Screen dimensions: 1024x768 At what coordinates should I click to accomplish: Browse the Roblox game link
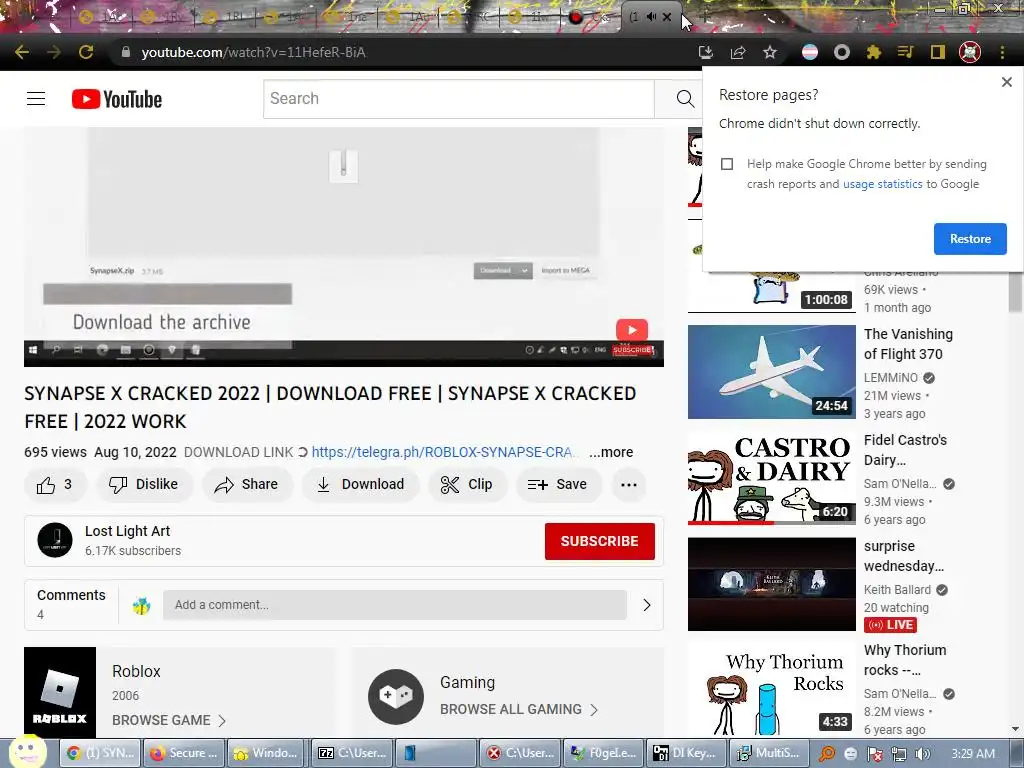point(168,720)
